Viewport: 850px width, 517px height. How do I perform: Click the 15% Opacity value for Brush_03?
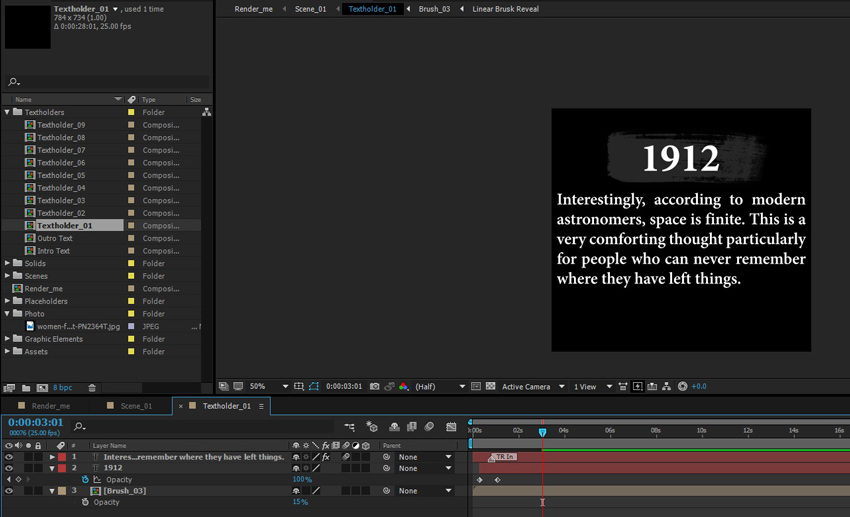300,502
